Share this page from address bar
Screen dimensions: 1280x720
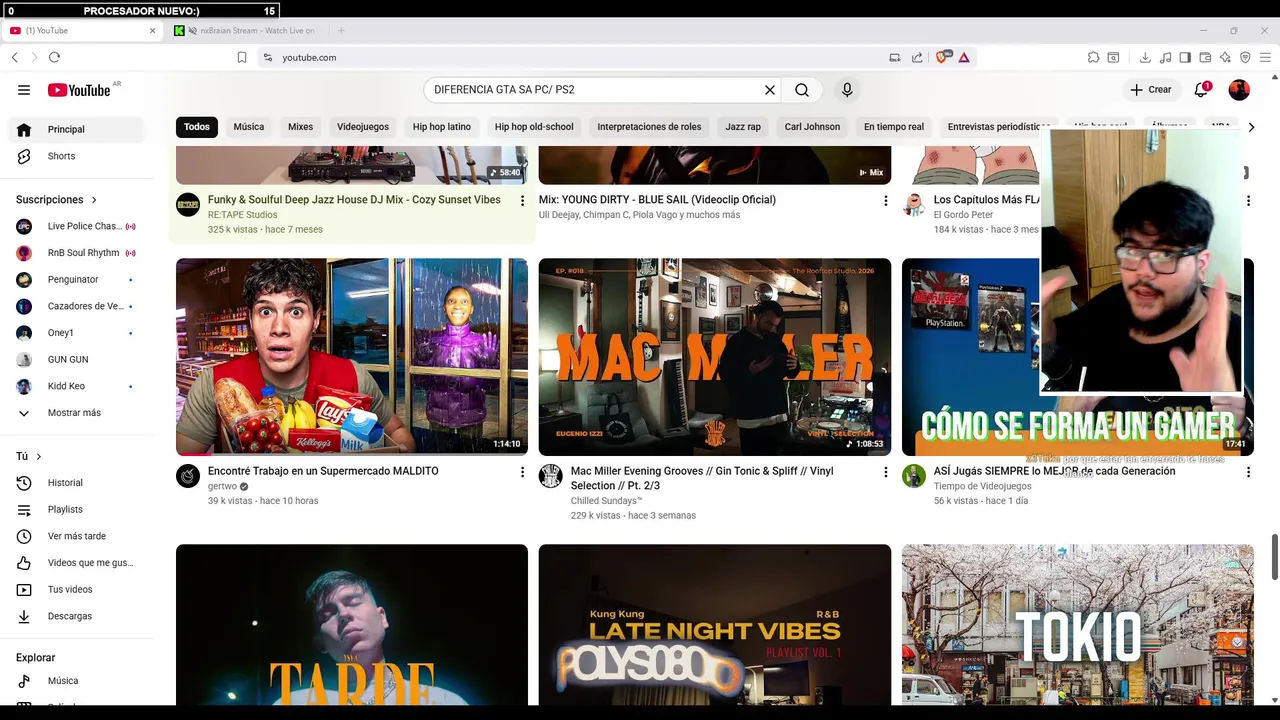point(917,58)
